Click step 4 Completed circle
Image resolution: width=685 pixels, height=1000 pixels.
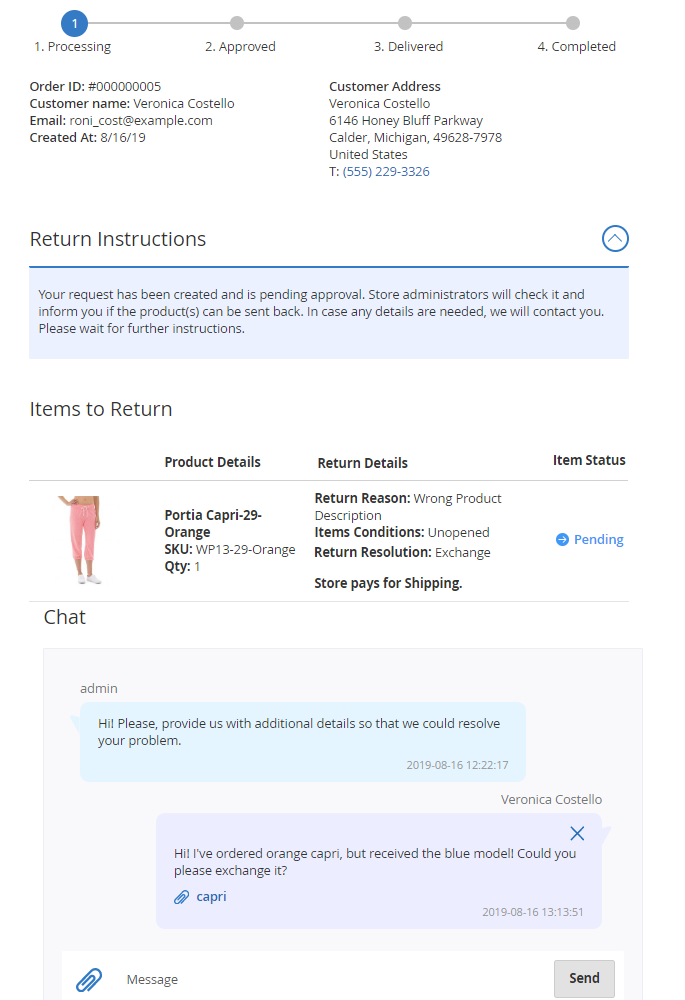pos(573,22)
